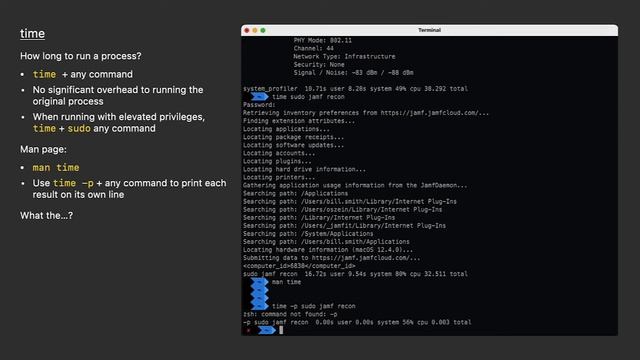The width and height of the screenshot is (640, 360).
Task: Click 'Searching path: /Users/_jamfit/Library/Internet Plug-Ins' line
Action: (344, 225)
